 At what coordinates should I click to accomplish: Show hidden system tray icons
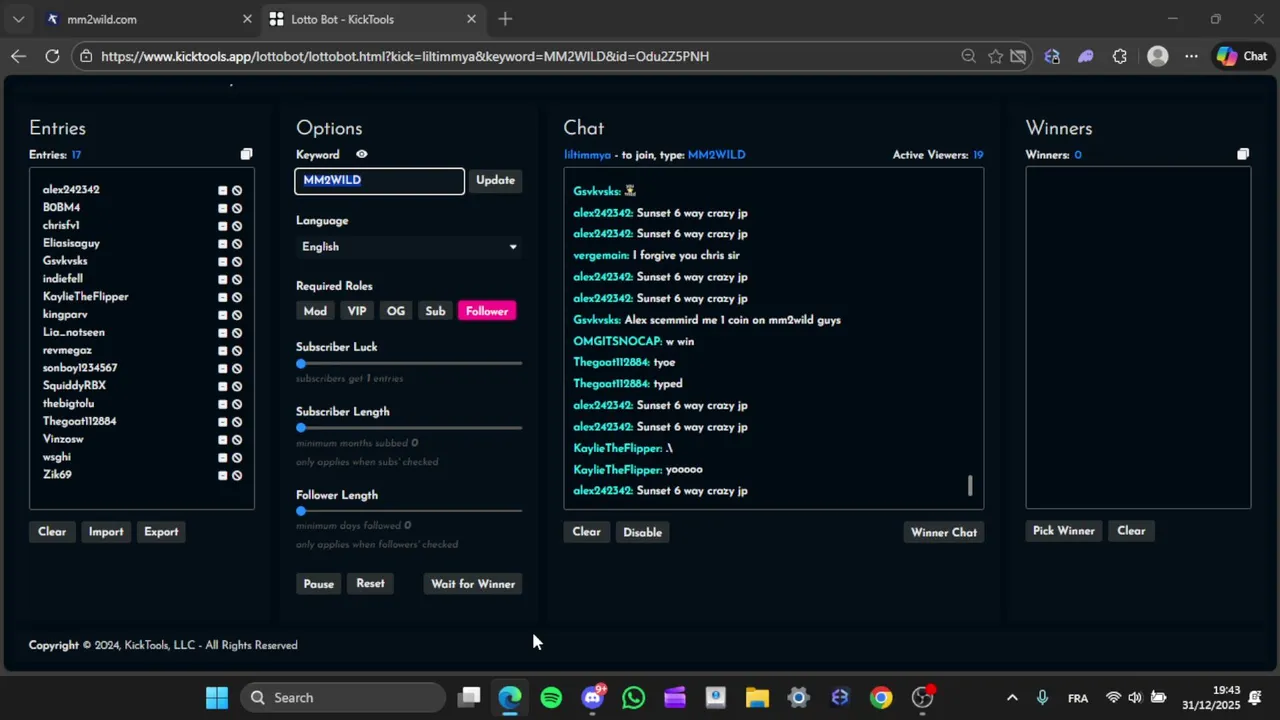[x=1012, y=698]
